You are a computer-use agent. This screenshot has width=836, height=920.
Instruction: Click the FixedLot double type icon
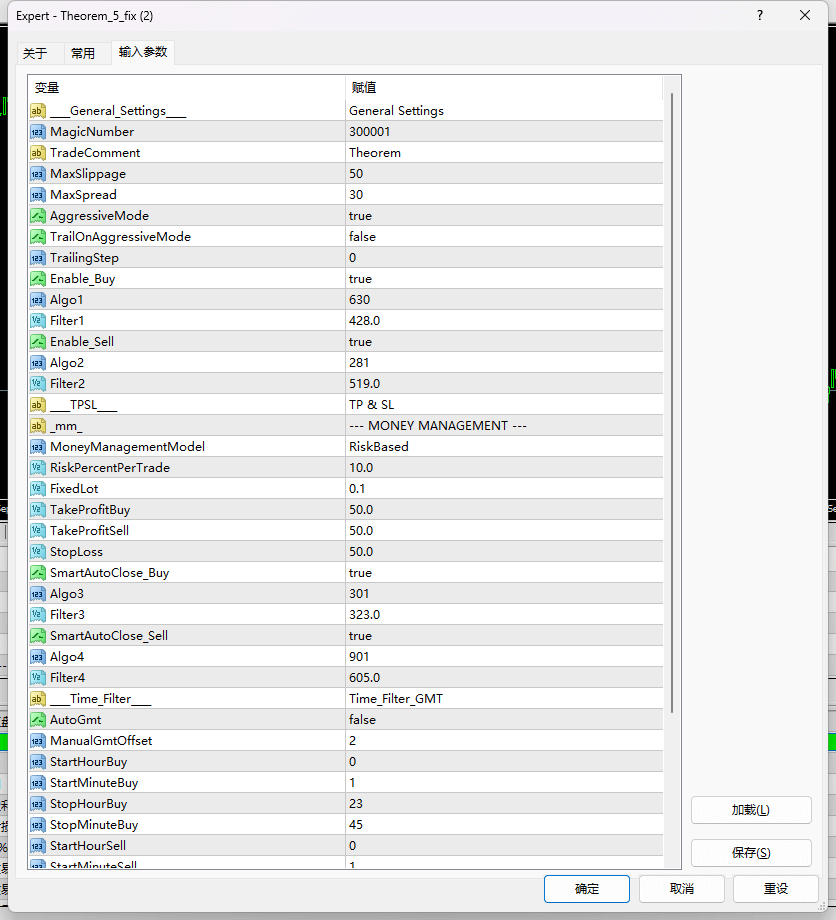coord(38,489)
